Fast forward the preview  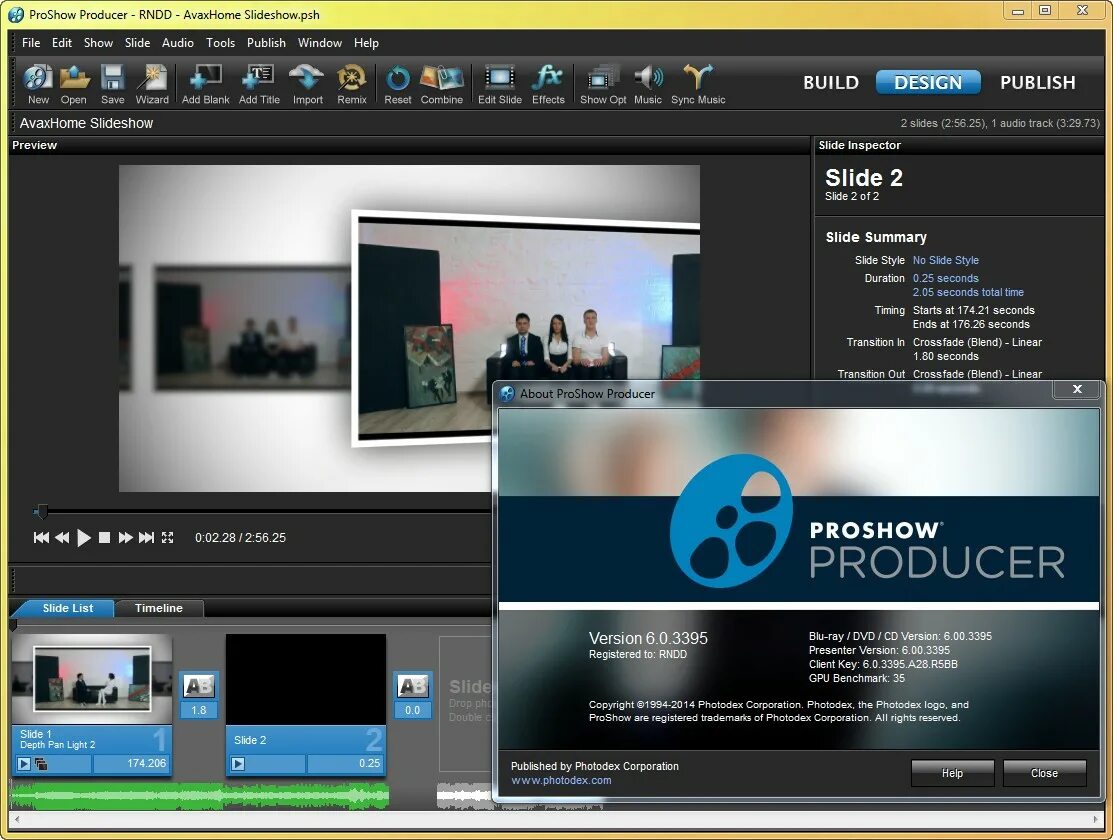tap(126, 538)
